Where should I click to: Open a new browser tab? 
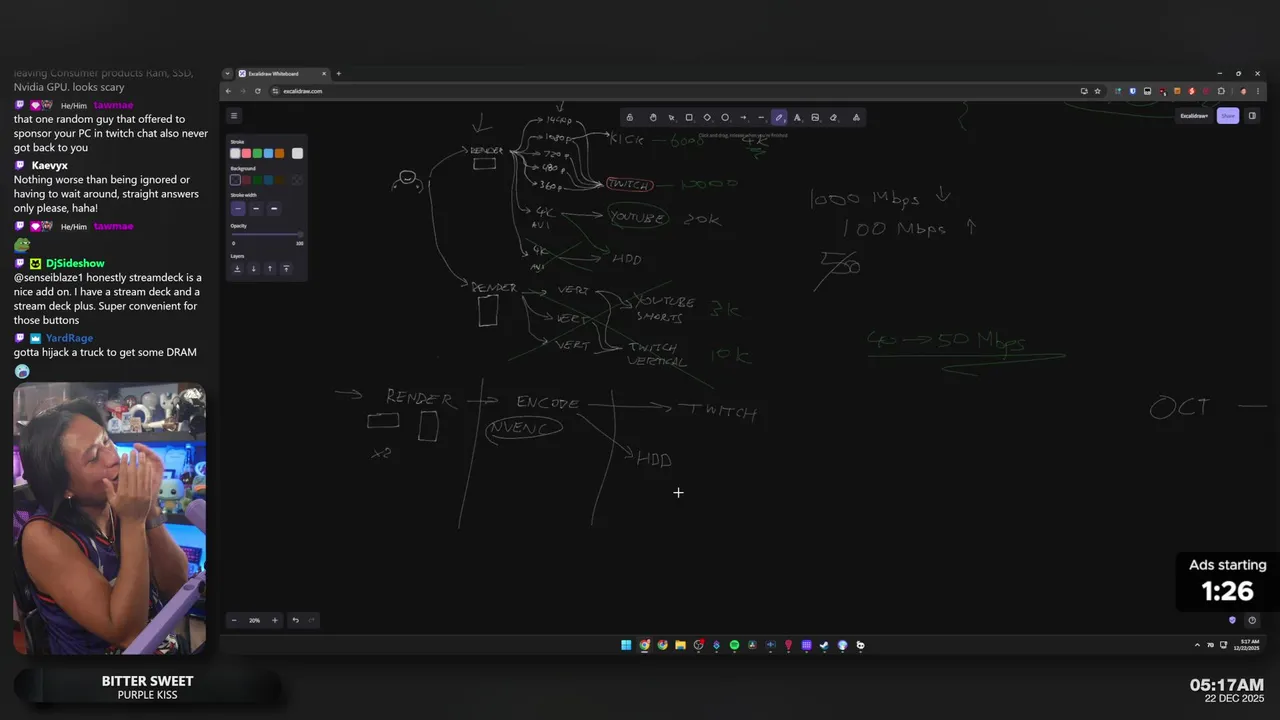[x=338, y=73]
